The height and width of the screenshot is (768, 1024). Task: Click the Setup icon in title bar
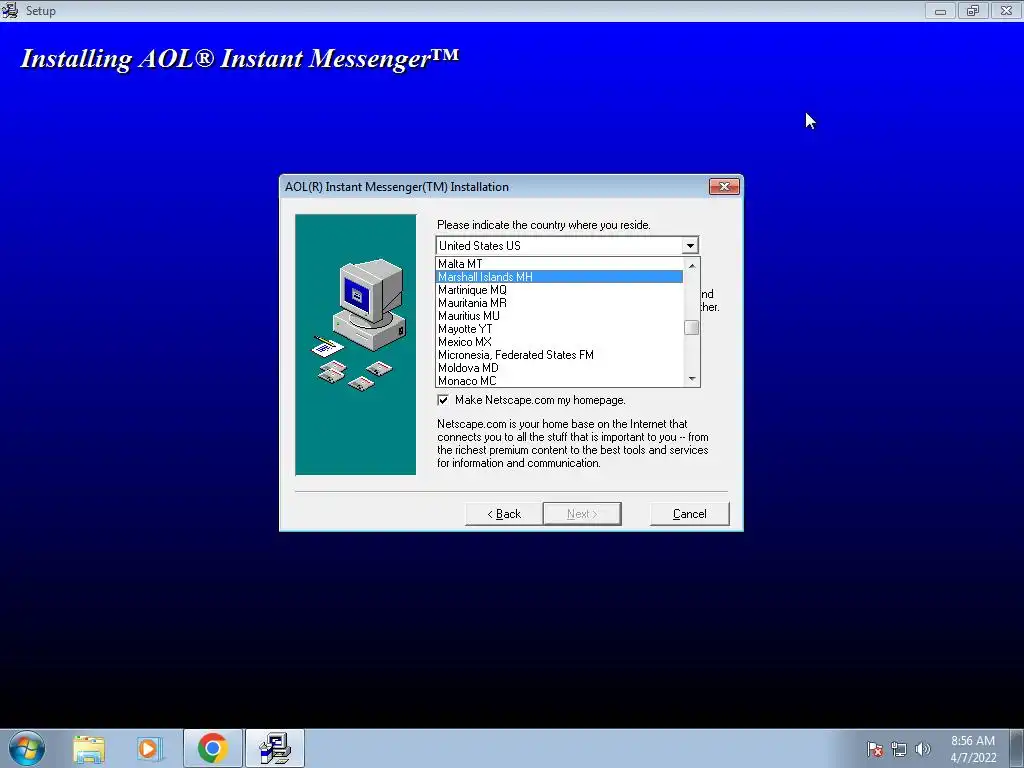(9, 10)
